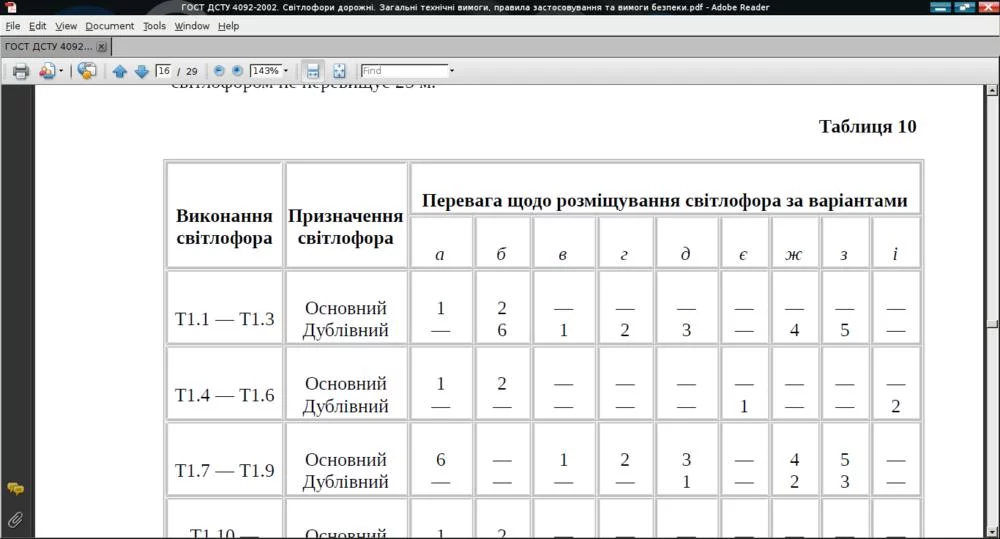Close the ГОСТ ДСТУ 4092 tab
This screenshot has width=1000, height=539.
tap(101, 47)
